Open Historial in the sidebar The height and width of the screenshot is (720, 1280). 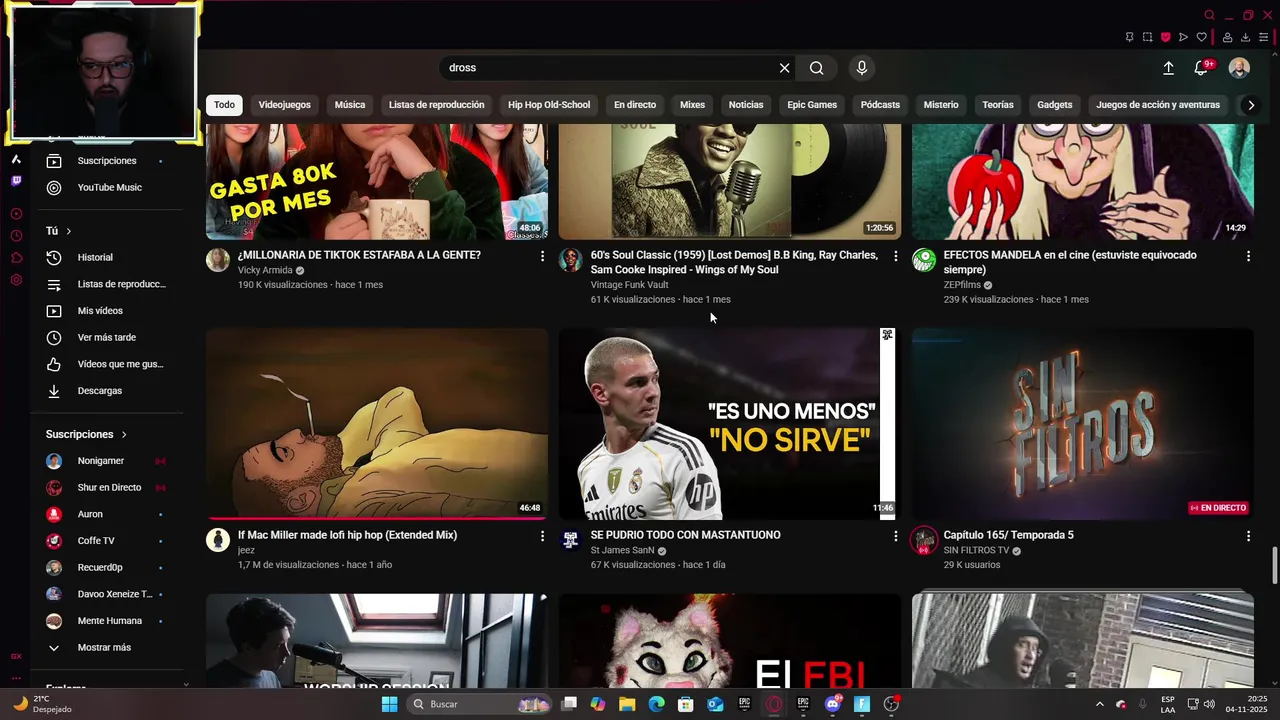(x=95, y=258)
